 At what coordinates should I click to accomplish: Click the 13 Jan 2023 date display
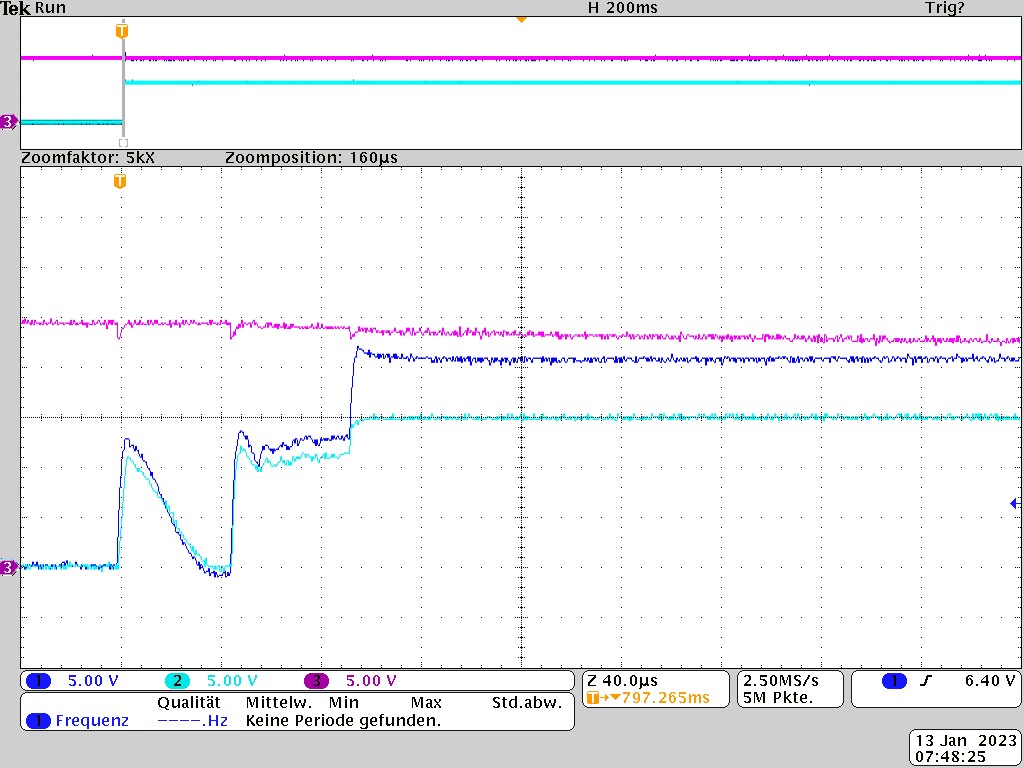click(x=966, y=741)
